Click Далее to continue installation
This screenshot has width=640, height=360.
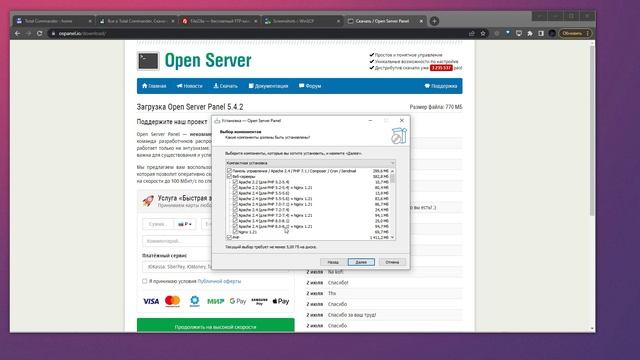361,262
